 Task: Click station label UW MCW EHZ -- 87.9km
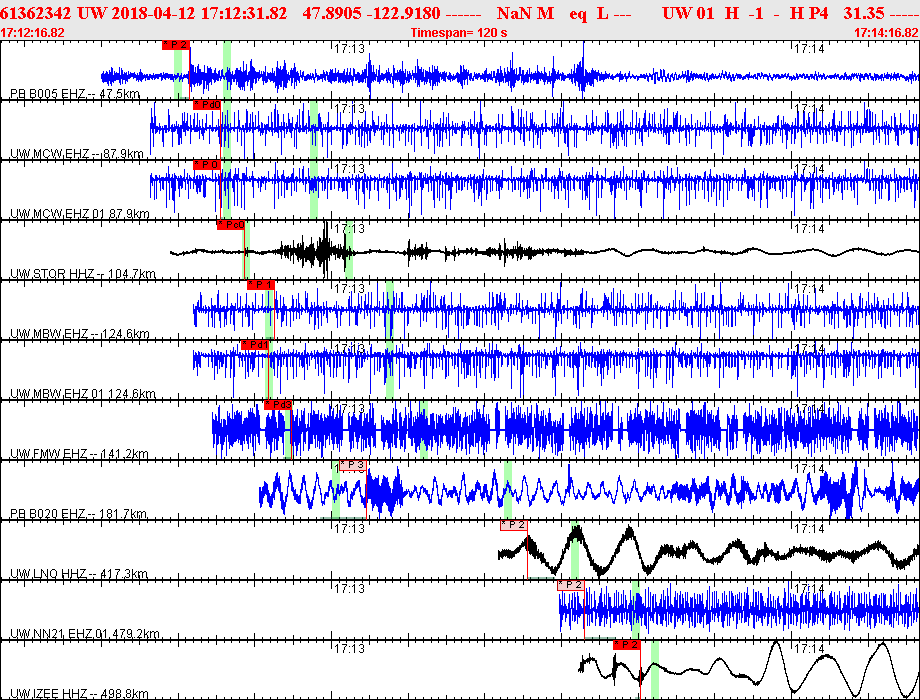pos(77,154)
